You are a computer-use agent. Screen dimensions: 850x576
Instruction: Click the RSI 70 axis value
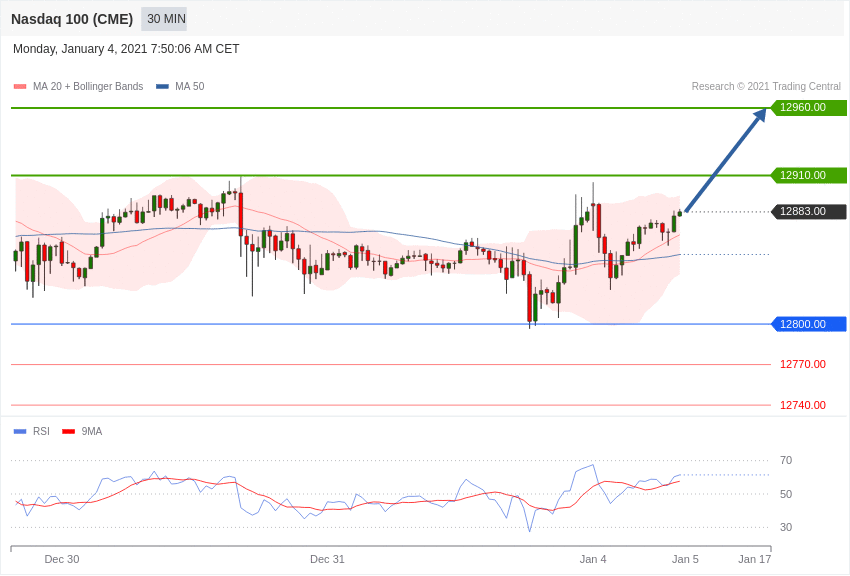coord(785,461)
